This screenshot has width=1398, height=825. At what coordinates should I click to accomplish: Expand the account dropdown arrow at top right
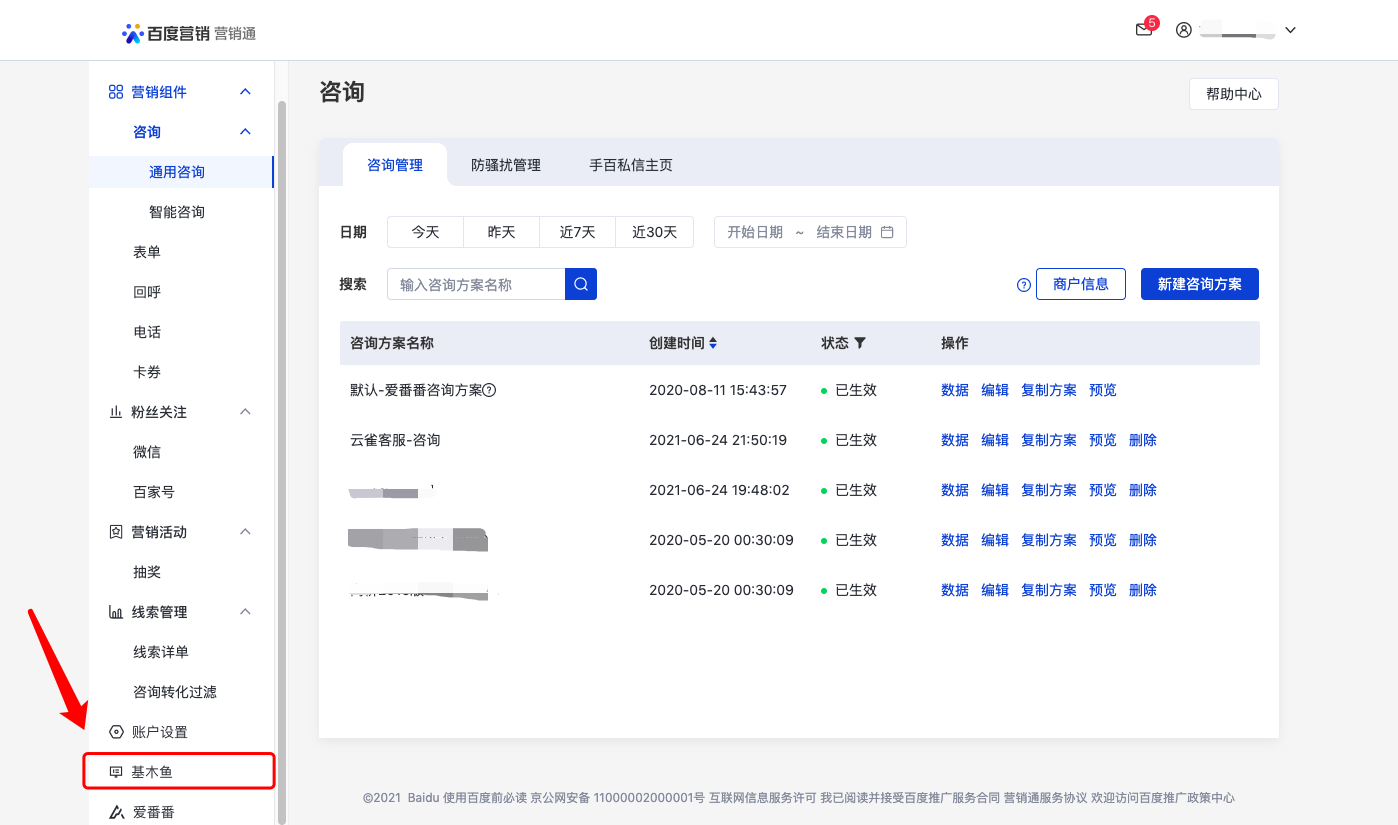(1290, 30)
